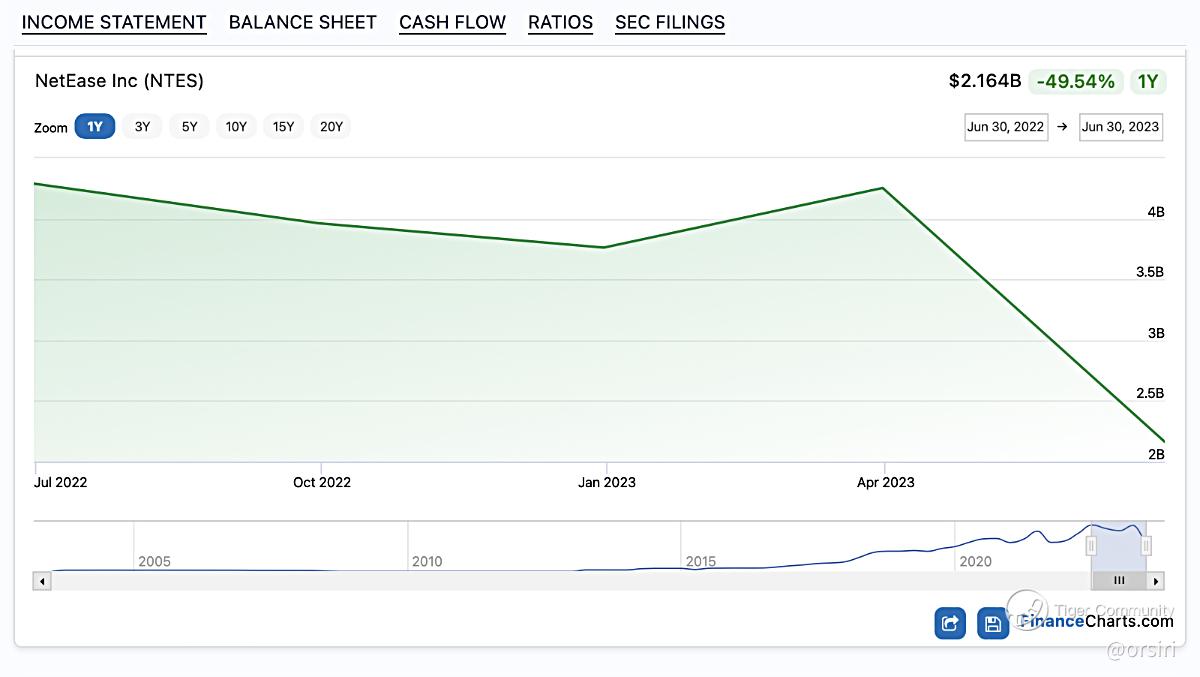
Task: Edit the Jun 30, 2023 end date
Action: [x=1121, y=127]
